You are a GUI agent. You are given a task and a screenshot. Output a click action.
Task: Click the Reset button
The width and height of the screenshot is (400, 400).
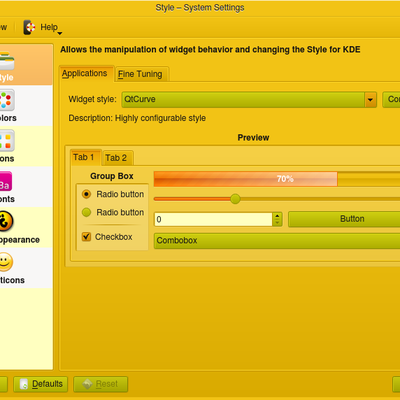coord(100,384)
